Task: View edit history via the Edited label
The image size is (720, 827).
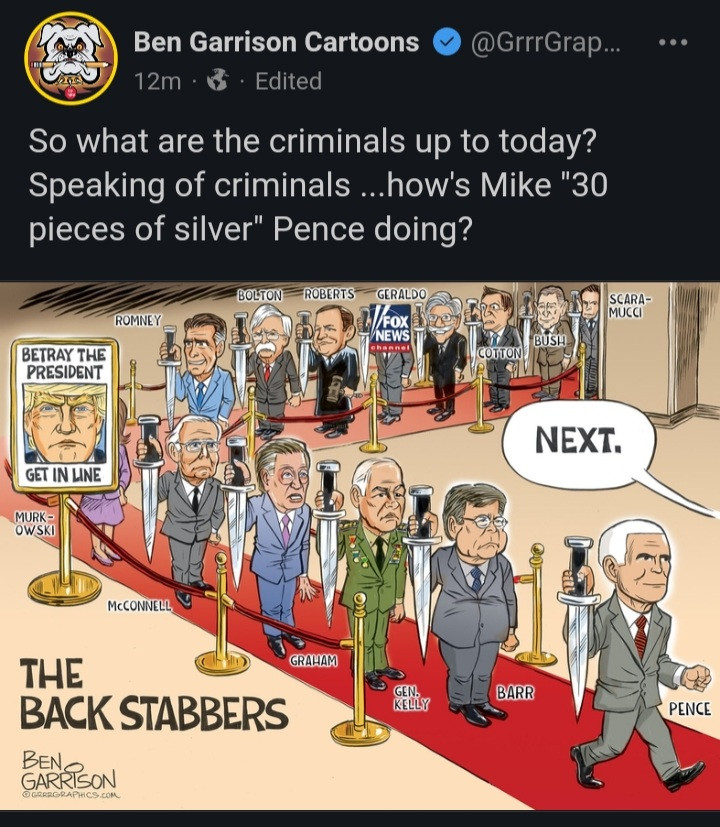Action: [289, 81]
